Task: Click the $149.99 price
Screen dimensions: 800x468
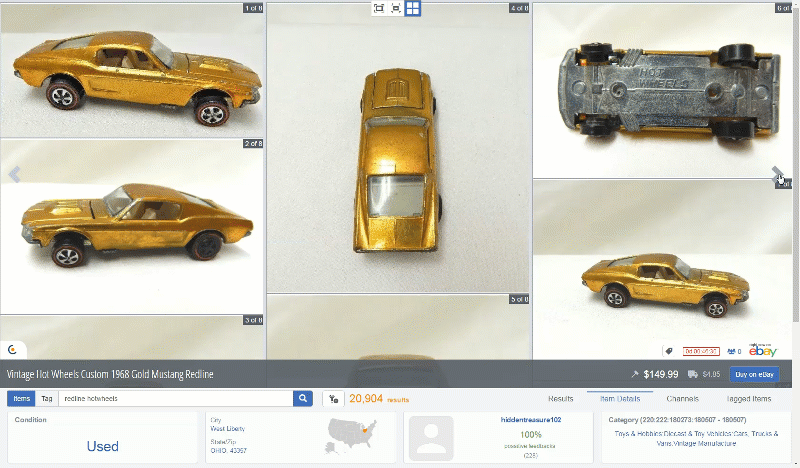Action: pos(661,374)
